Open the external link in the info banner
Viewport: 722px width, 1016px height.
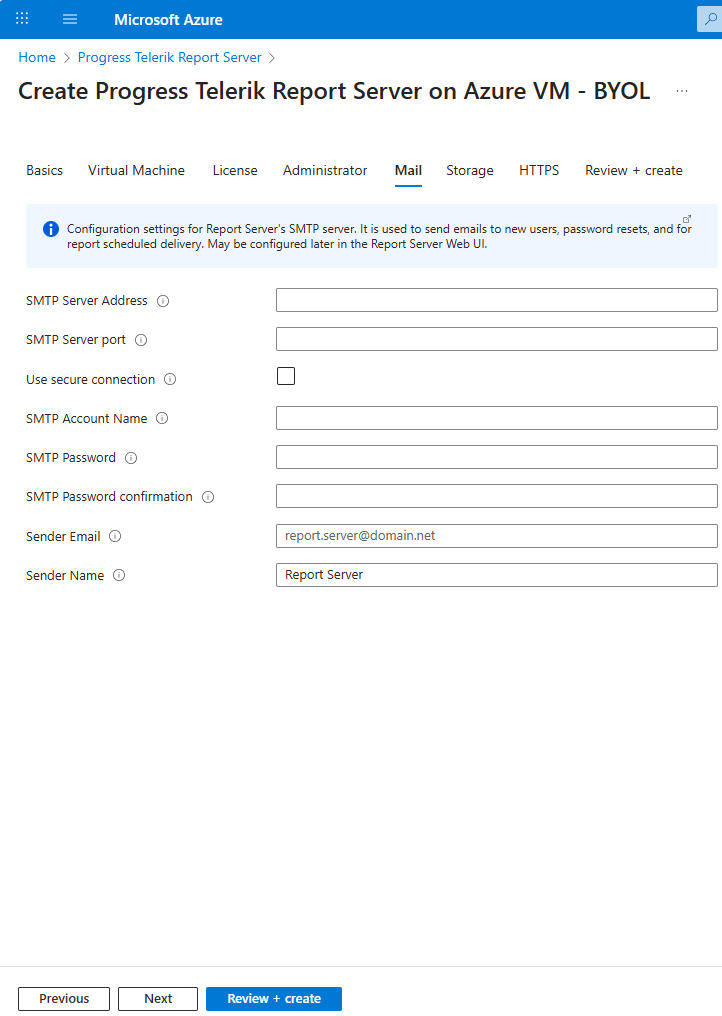(x=687, y=218)
